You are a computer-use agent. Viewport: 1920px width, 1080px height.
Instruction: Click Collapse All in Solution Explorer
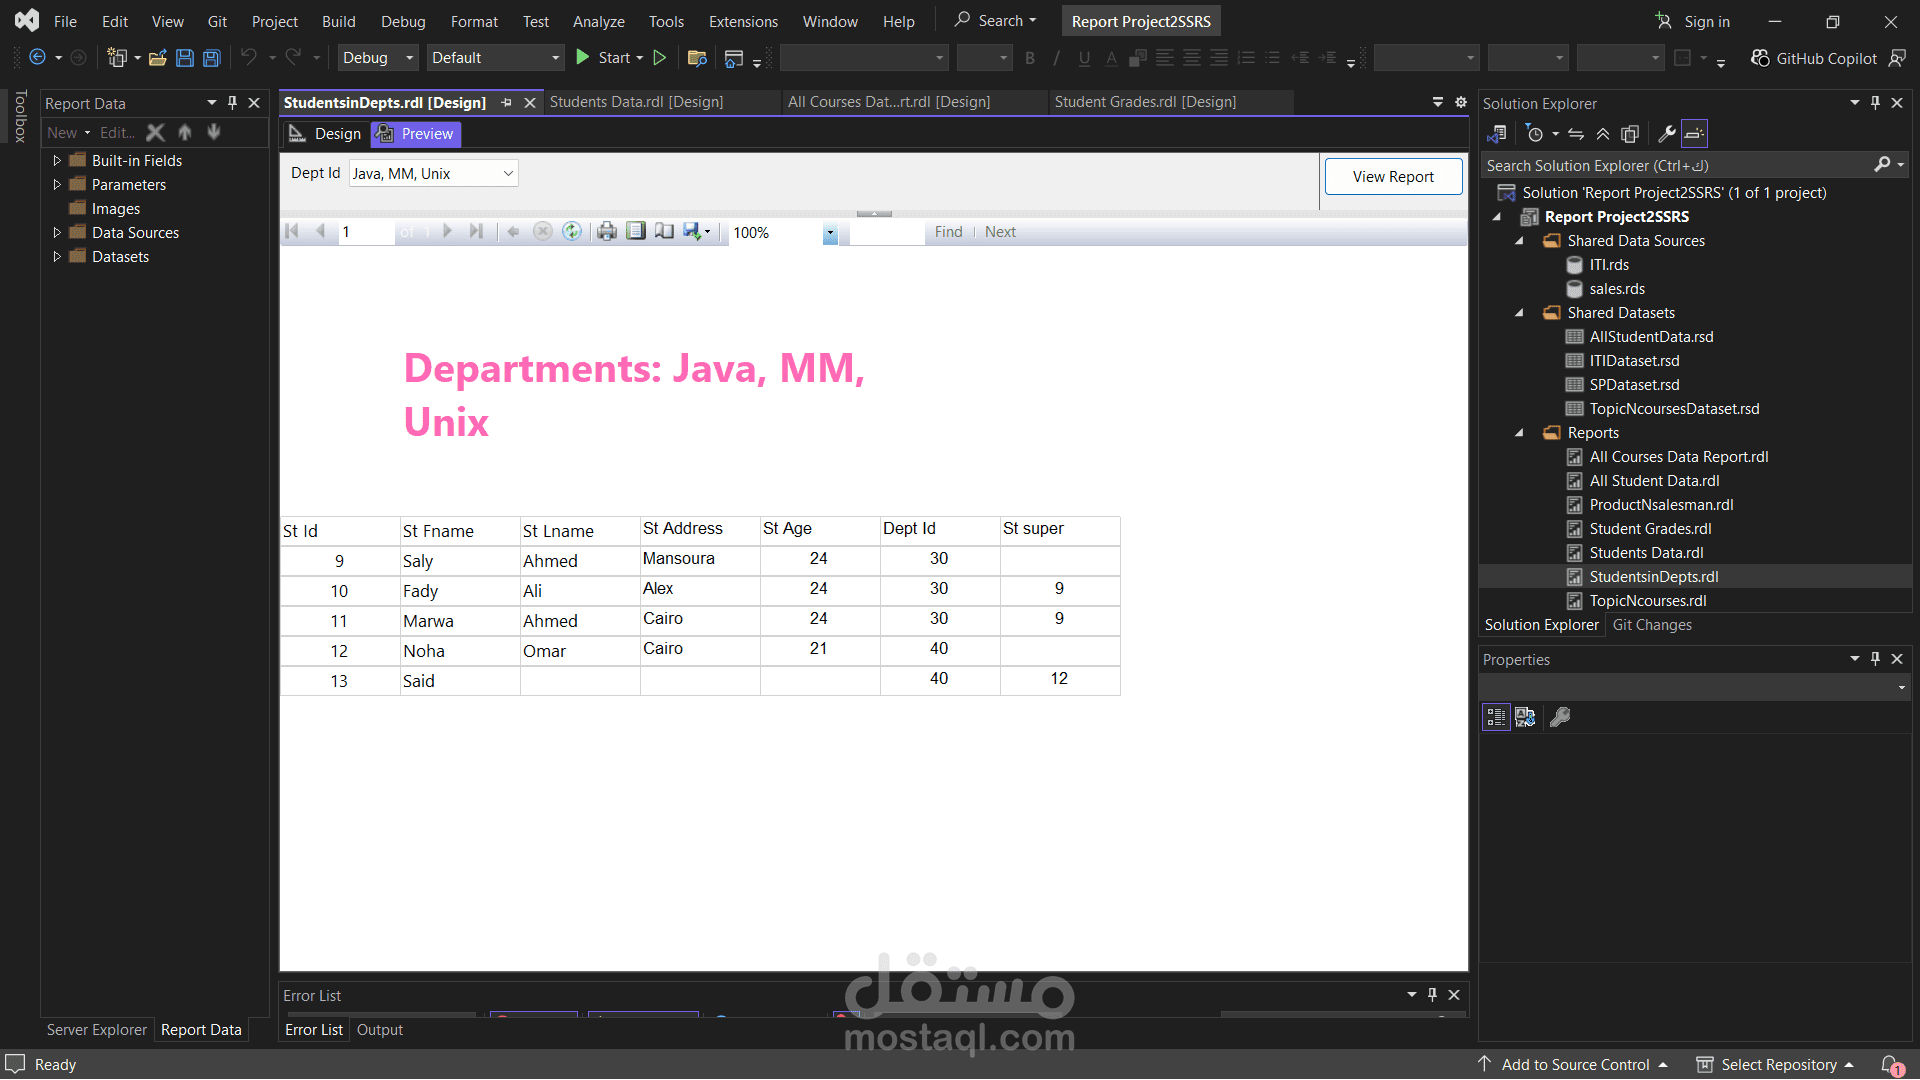pos(1603,134)
